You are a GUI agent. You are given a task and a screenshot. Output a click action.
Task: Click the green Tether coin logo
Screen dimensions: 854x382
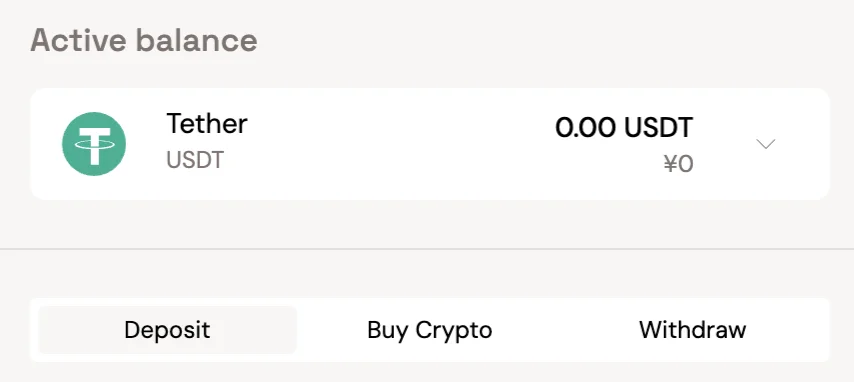(x=94, y=144)
